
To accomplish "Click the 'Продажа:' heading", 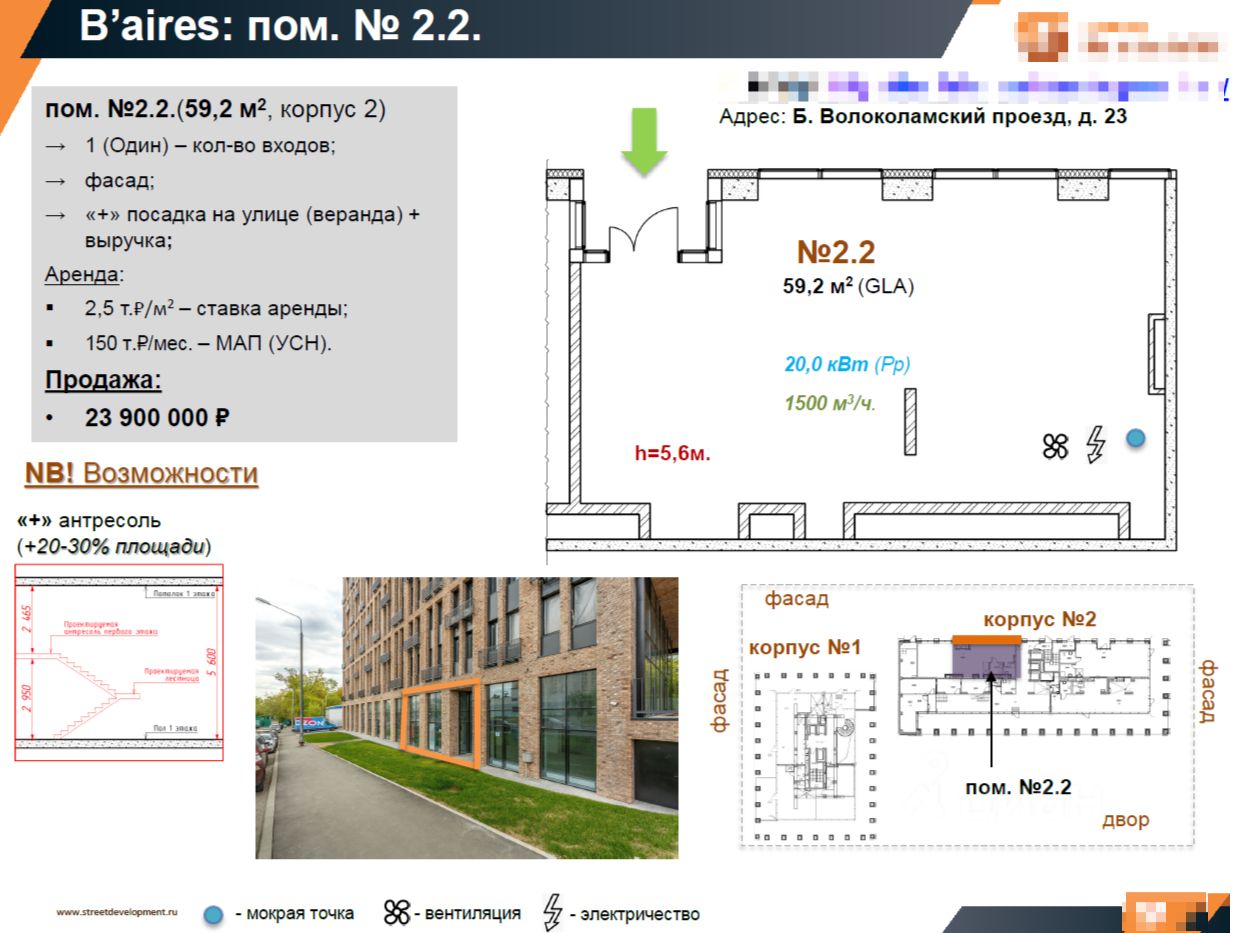I will 103,381.
